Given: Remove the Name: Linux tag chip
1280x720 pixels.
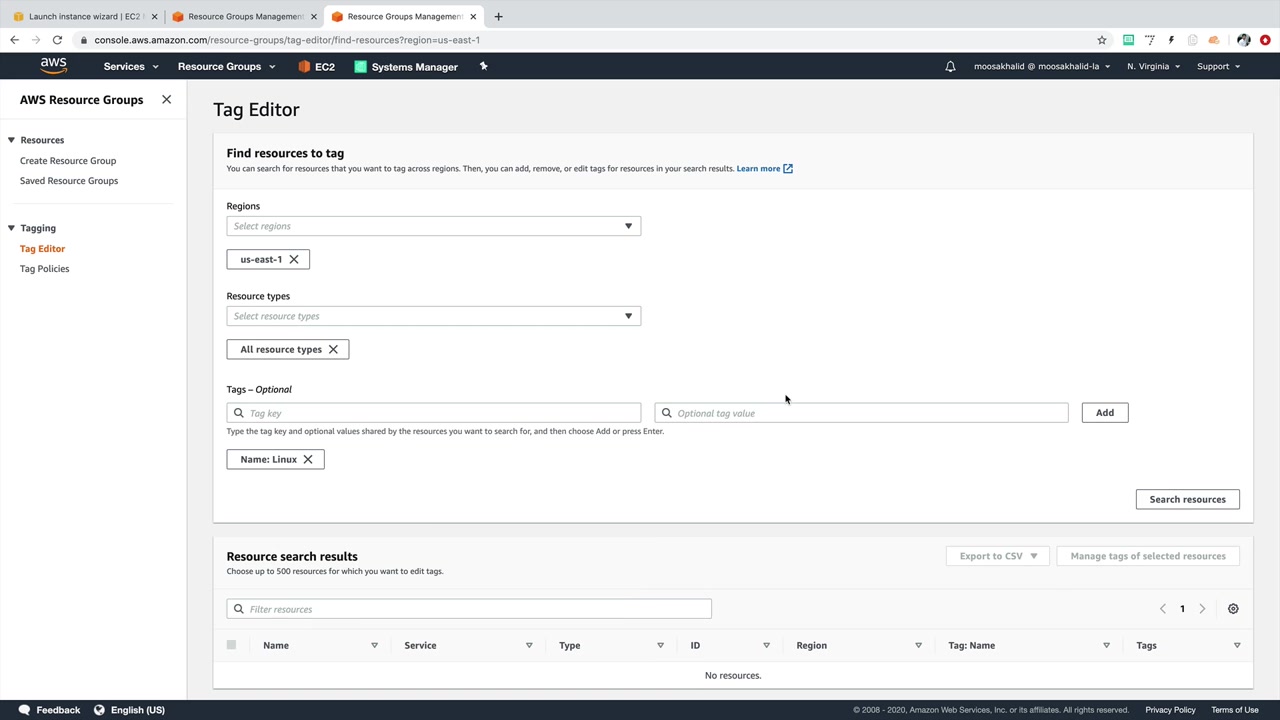Looking at the screenshot, I should 308,459.
